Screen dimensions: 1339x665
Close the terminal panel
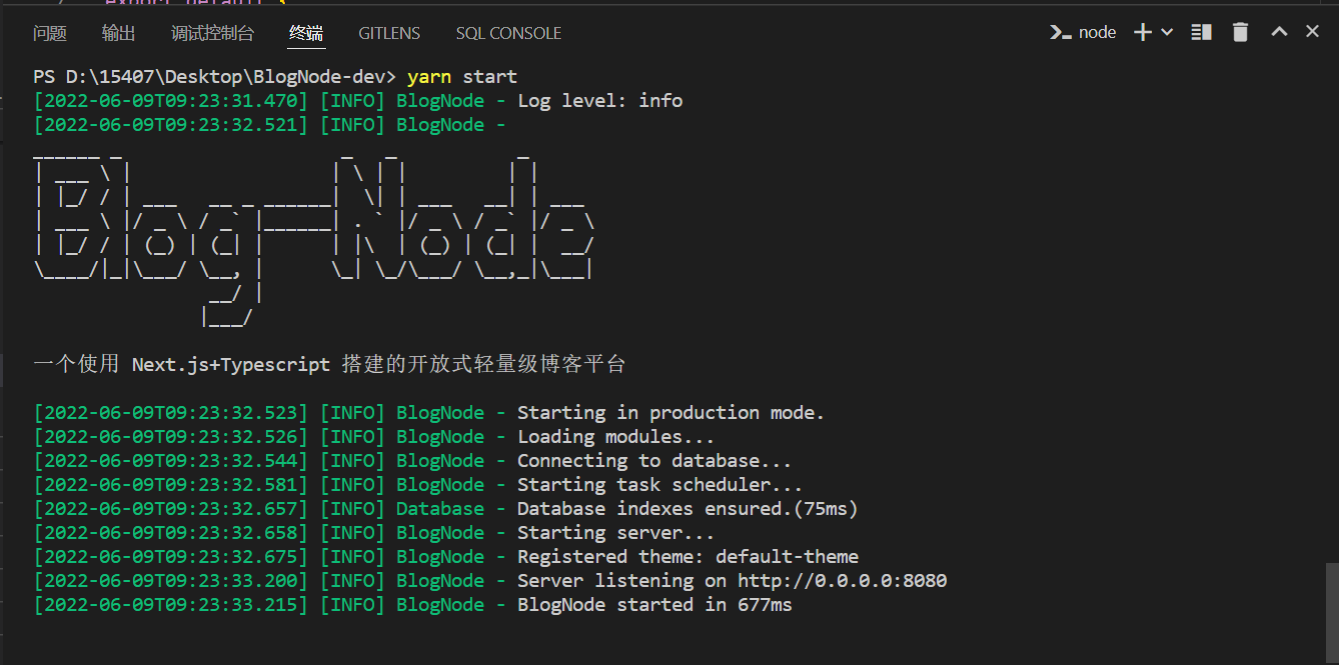pyautogui.click(x=1313, y=32)
